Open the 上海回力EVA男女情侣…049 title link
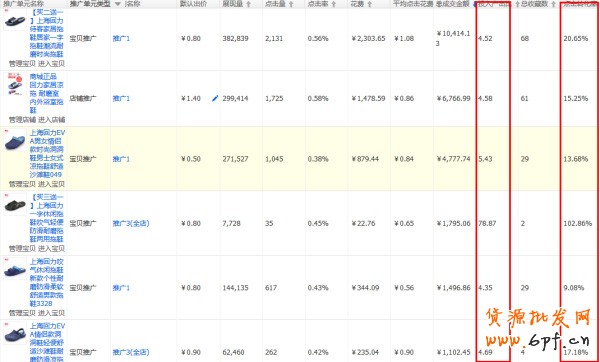 (x=47, y=154)
